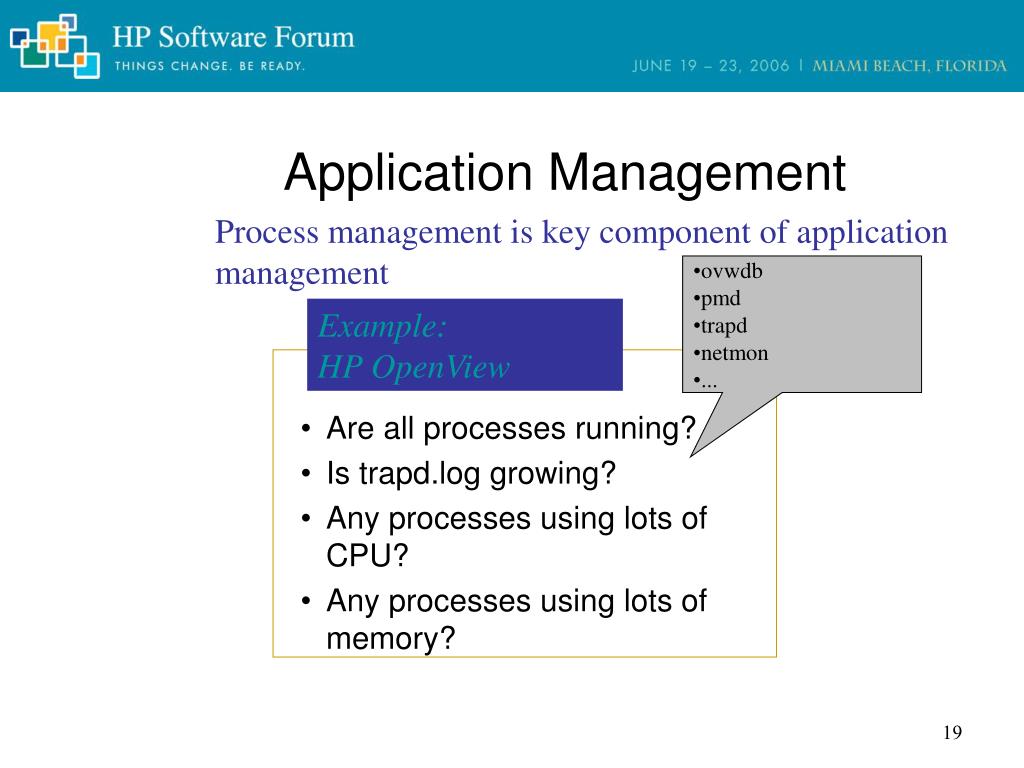1024x768 pixels.
Task: Click 'MIAMI BEACH, FLORIDA' location text
Action: point(909,66)
